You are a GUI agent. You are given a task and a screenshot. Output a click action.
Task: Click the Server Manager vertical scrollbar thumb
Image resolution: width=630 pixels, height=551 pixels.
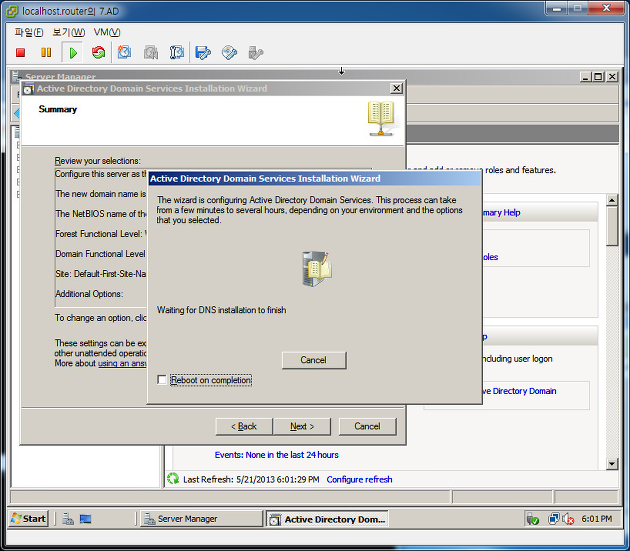pos(612,226)
